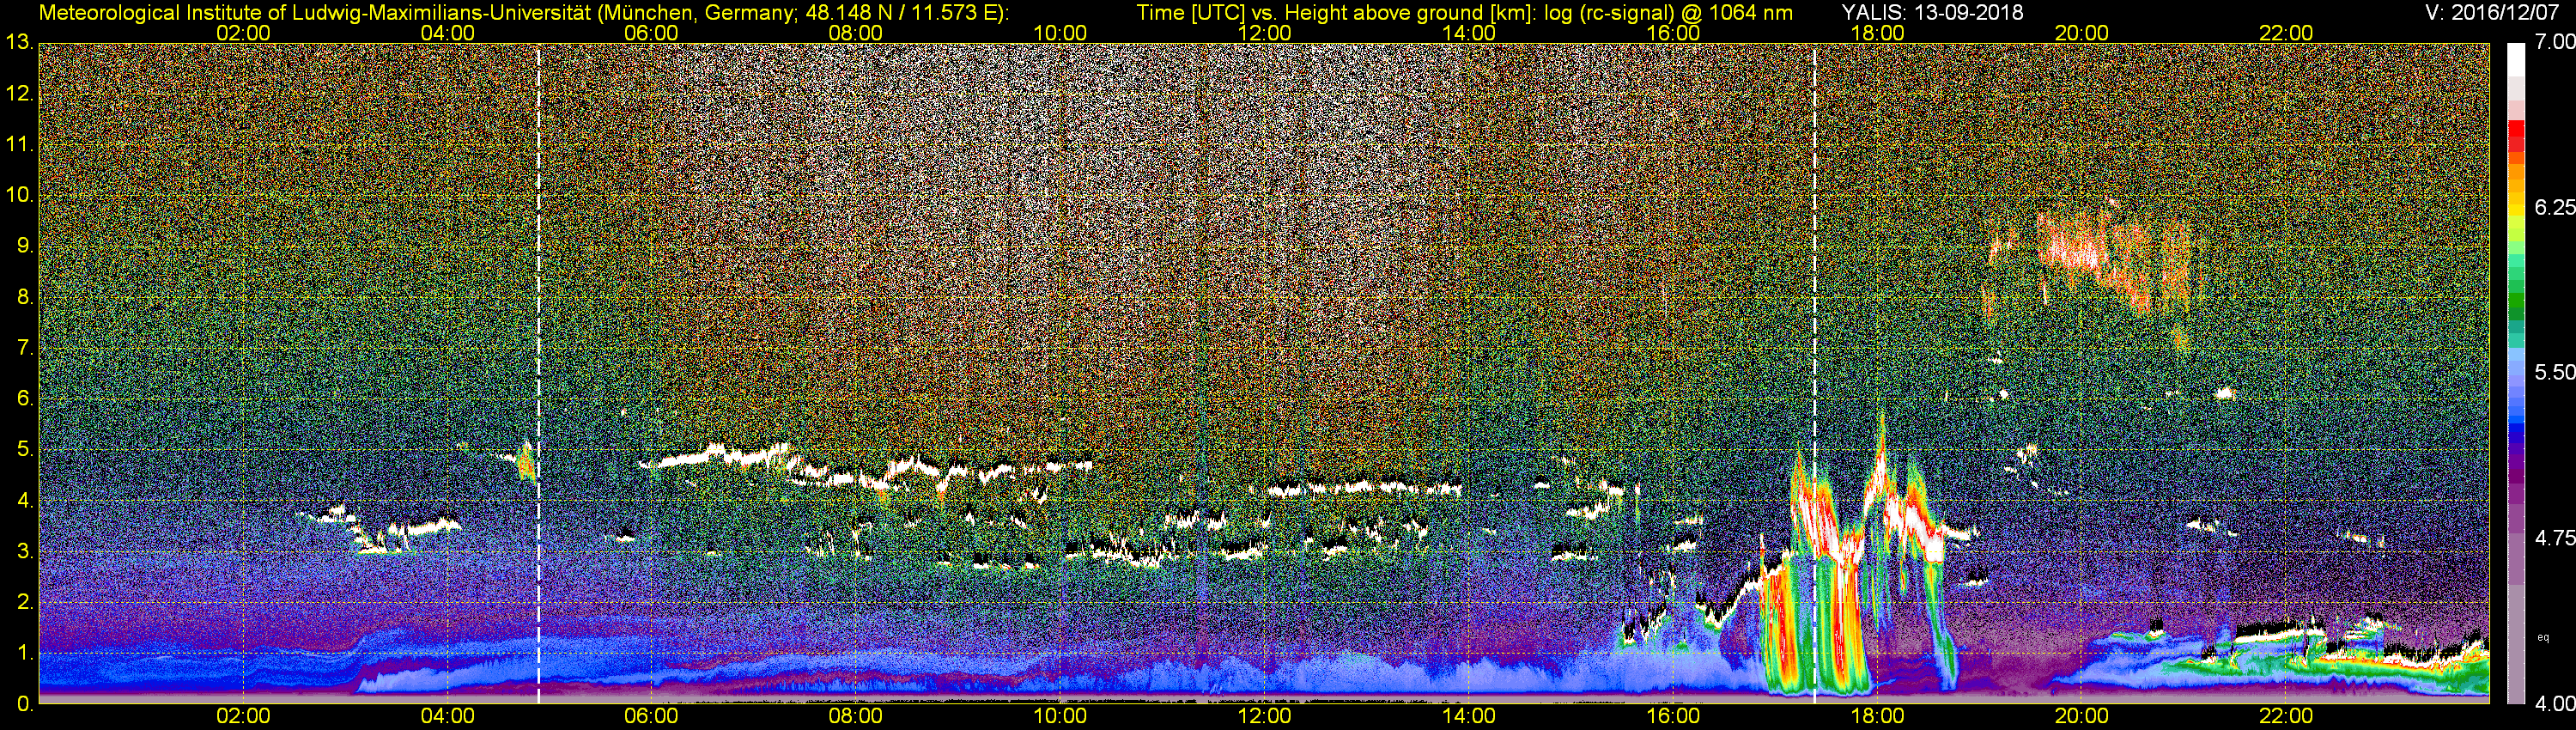This screenshot has width=2576, height=730.
Task: Select the 04:00 label on the bottom time axis
Action: point(447,717)
